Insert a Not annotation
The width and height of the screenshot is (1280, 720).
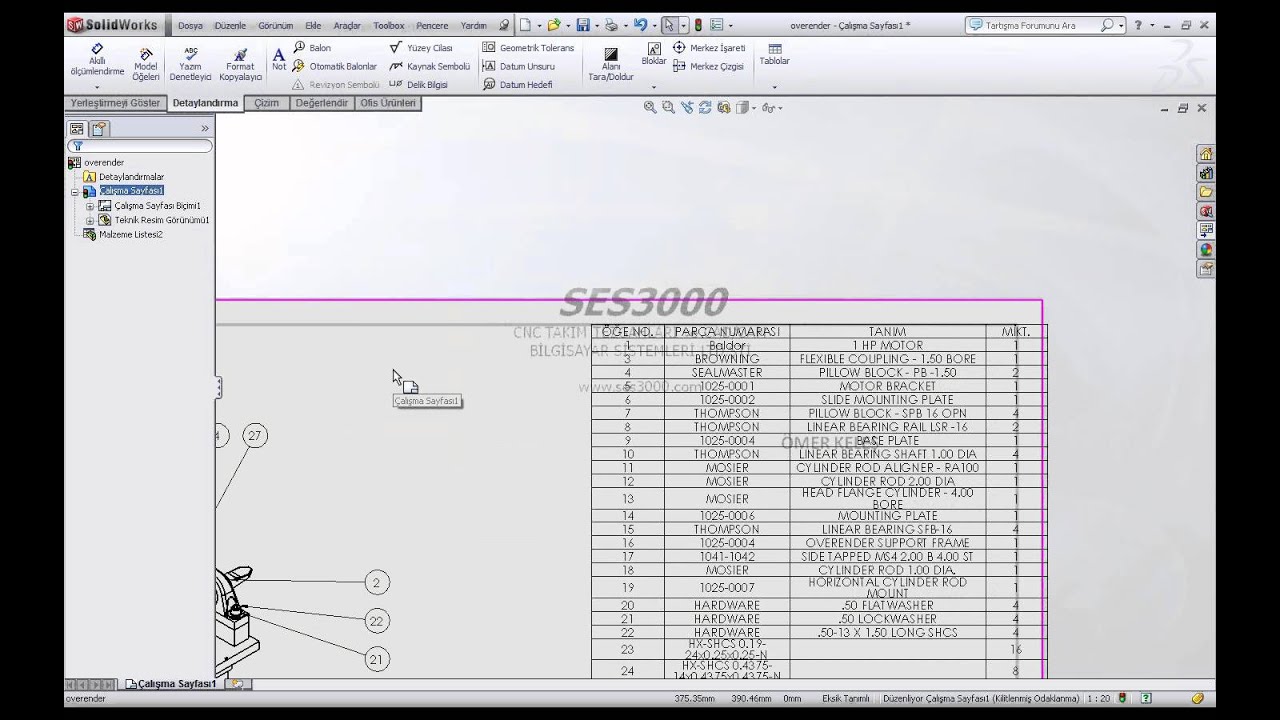coord(279,59)
